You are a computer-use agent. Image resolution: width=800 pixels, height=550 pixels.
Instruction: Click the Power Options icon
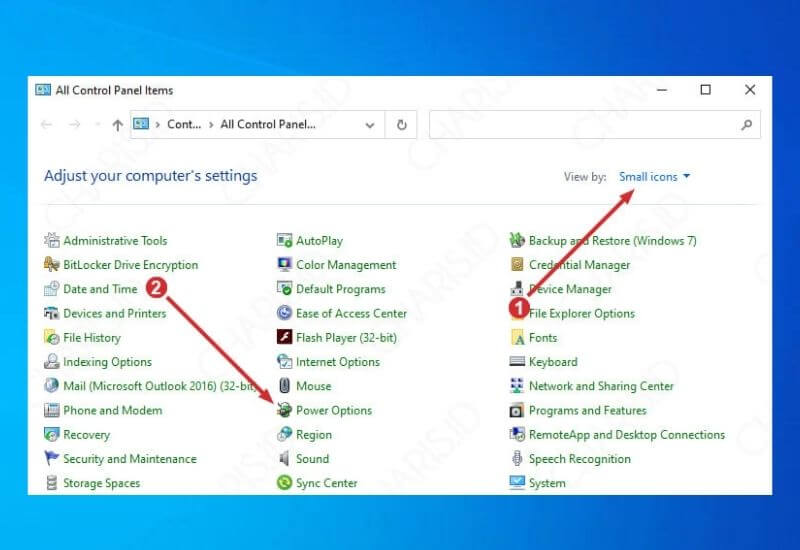coord(285,411)
